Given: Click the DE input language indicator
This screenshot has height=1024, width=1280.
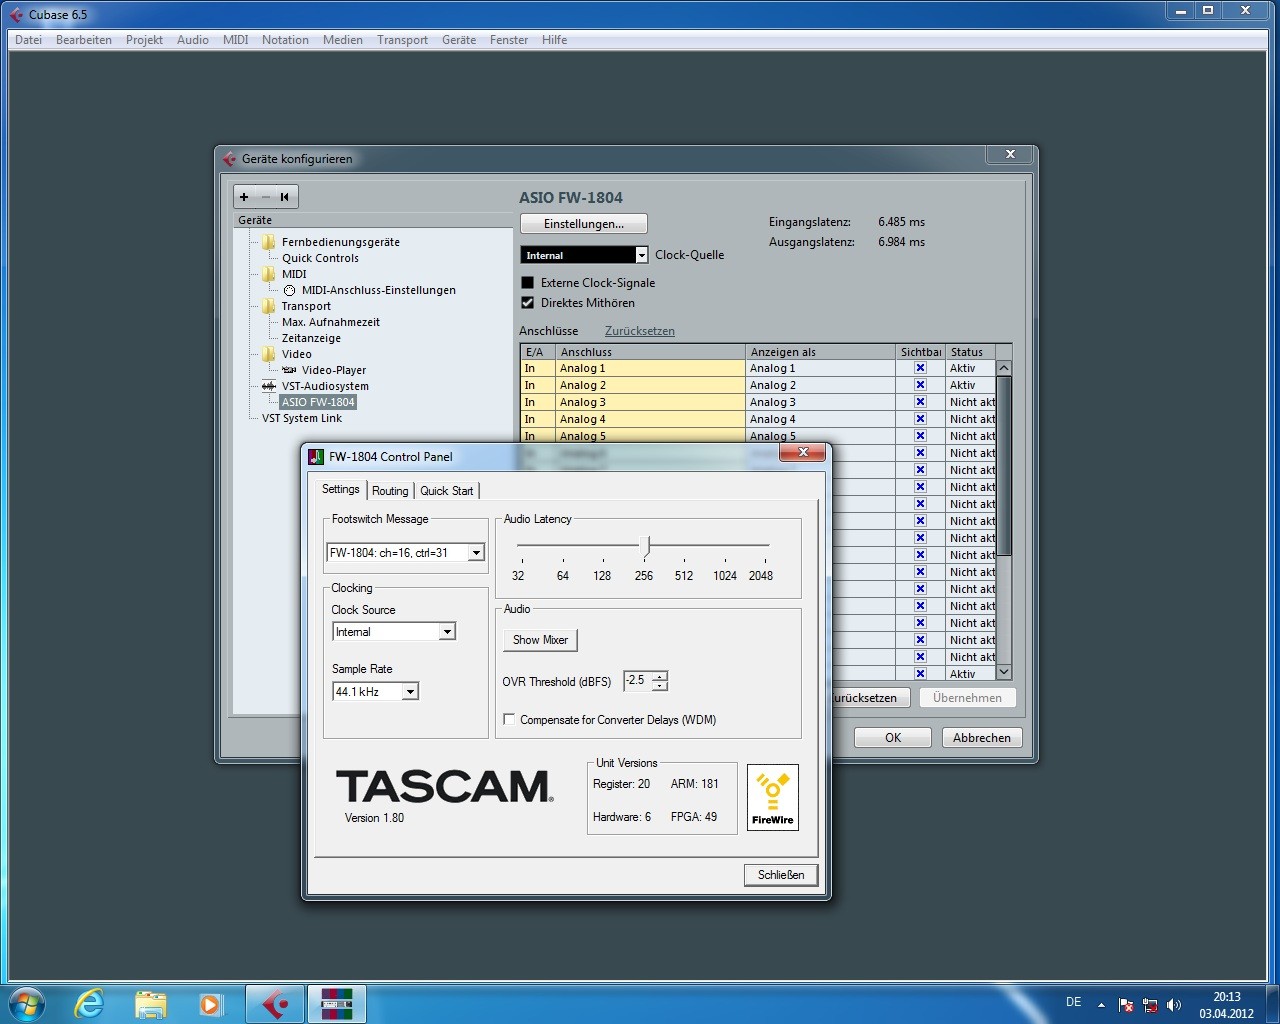Looking at the screenshot, I should point(1073,1002).
